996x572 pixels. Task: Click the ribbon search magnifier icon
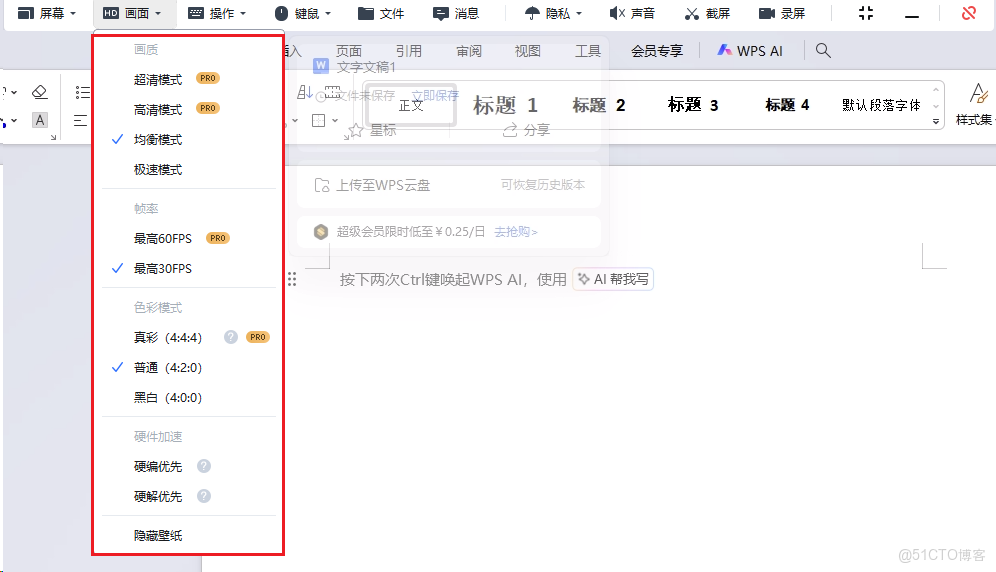[823, 50]
